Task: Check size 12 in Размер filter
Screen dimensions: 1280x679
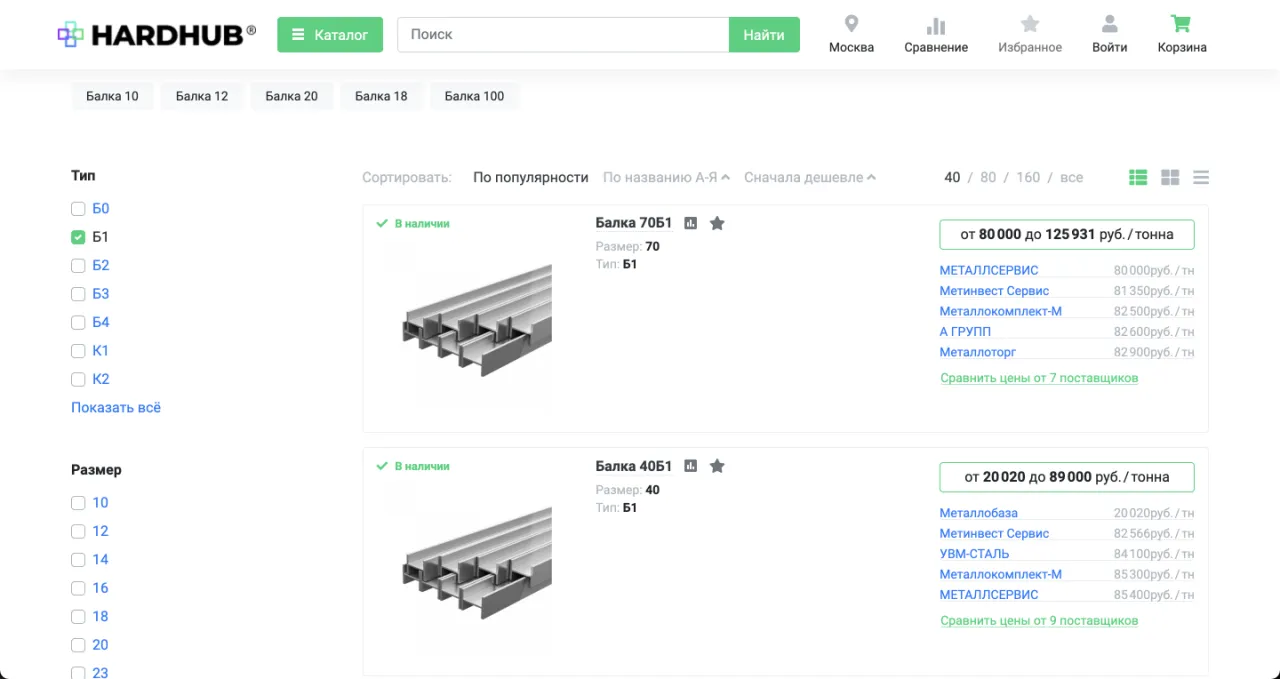Action: pyautogui.click(x=77, y=531)
